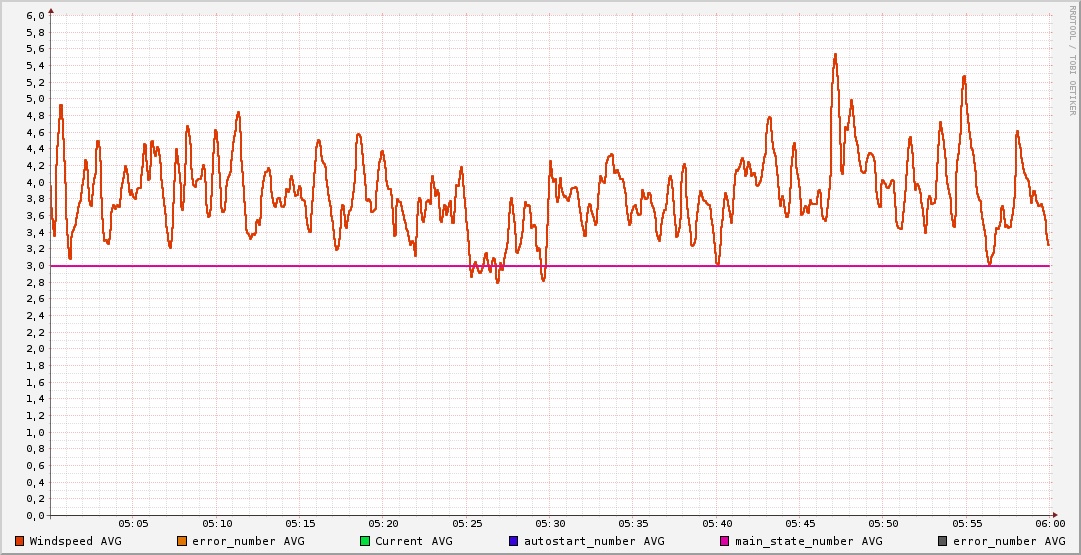This screenshot has width=1081, height=555.
Task: Select the main_state_number AVG legend text
Action: (x=809, y=541)
